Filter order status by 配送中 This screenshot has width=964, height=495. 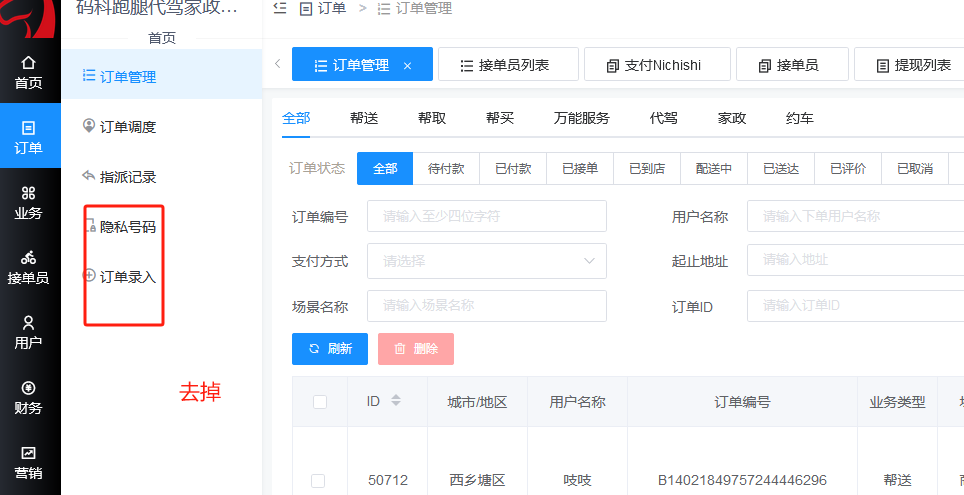tap(714, 168)
